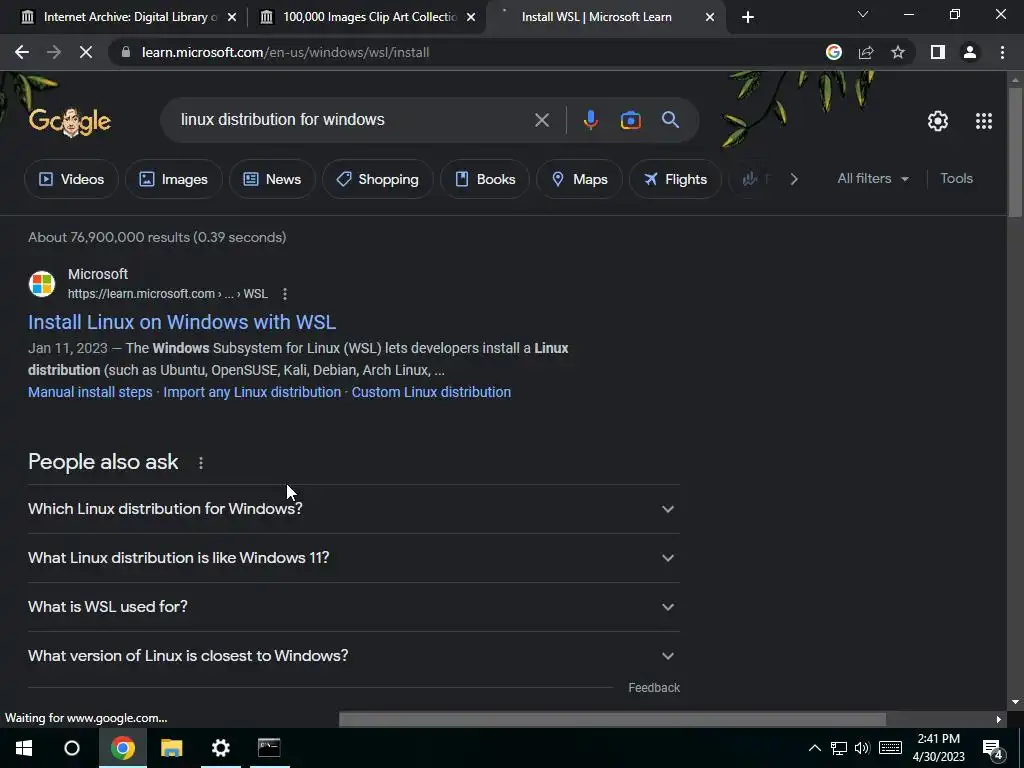Filter results by Videos

coord(71,179)
